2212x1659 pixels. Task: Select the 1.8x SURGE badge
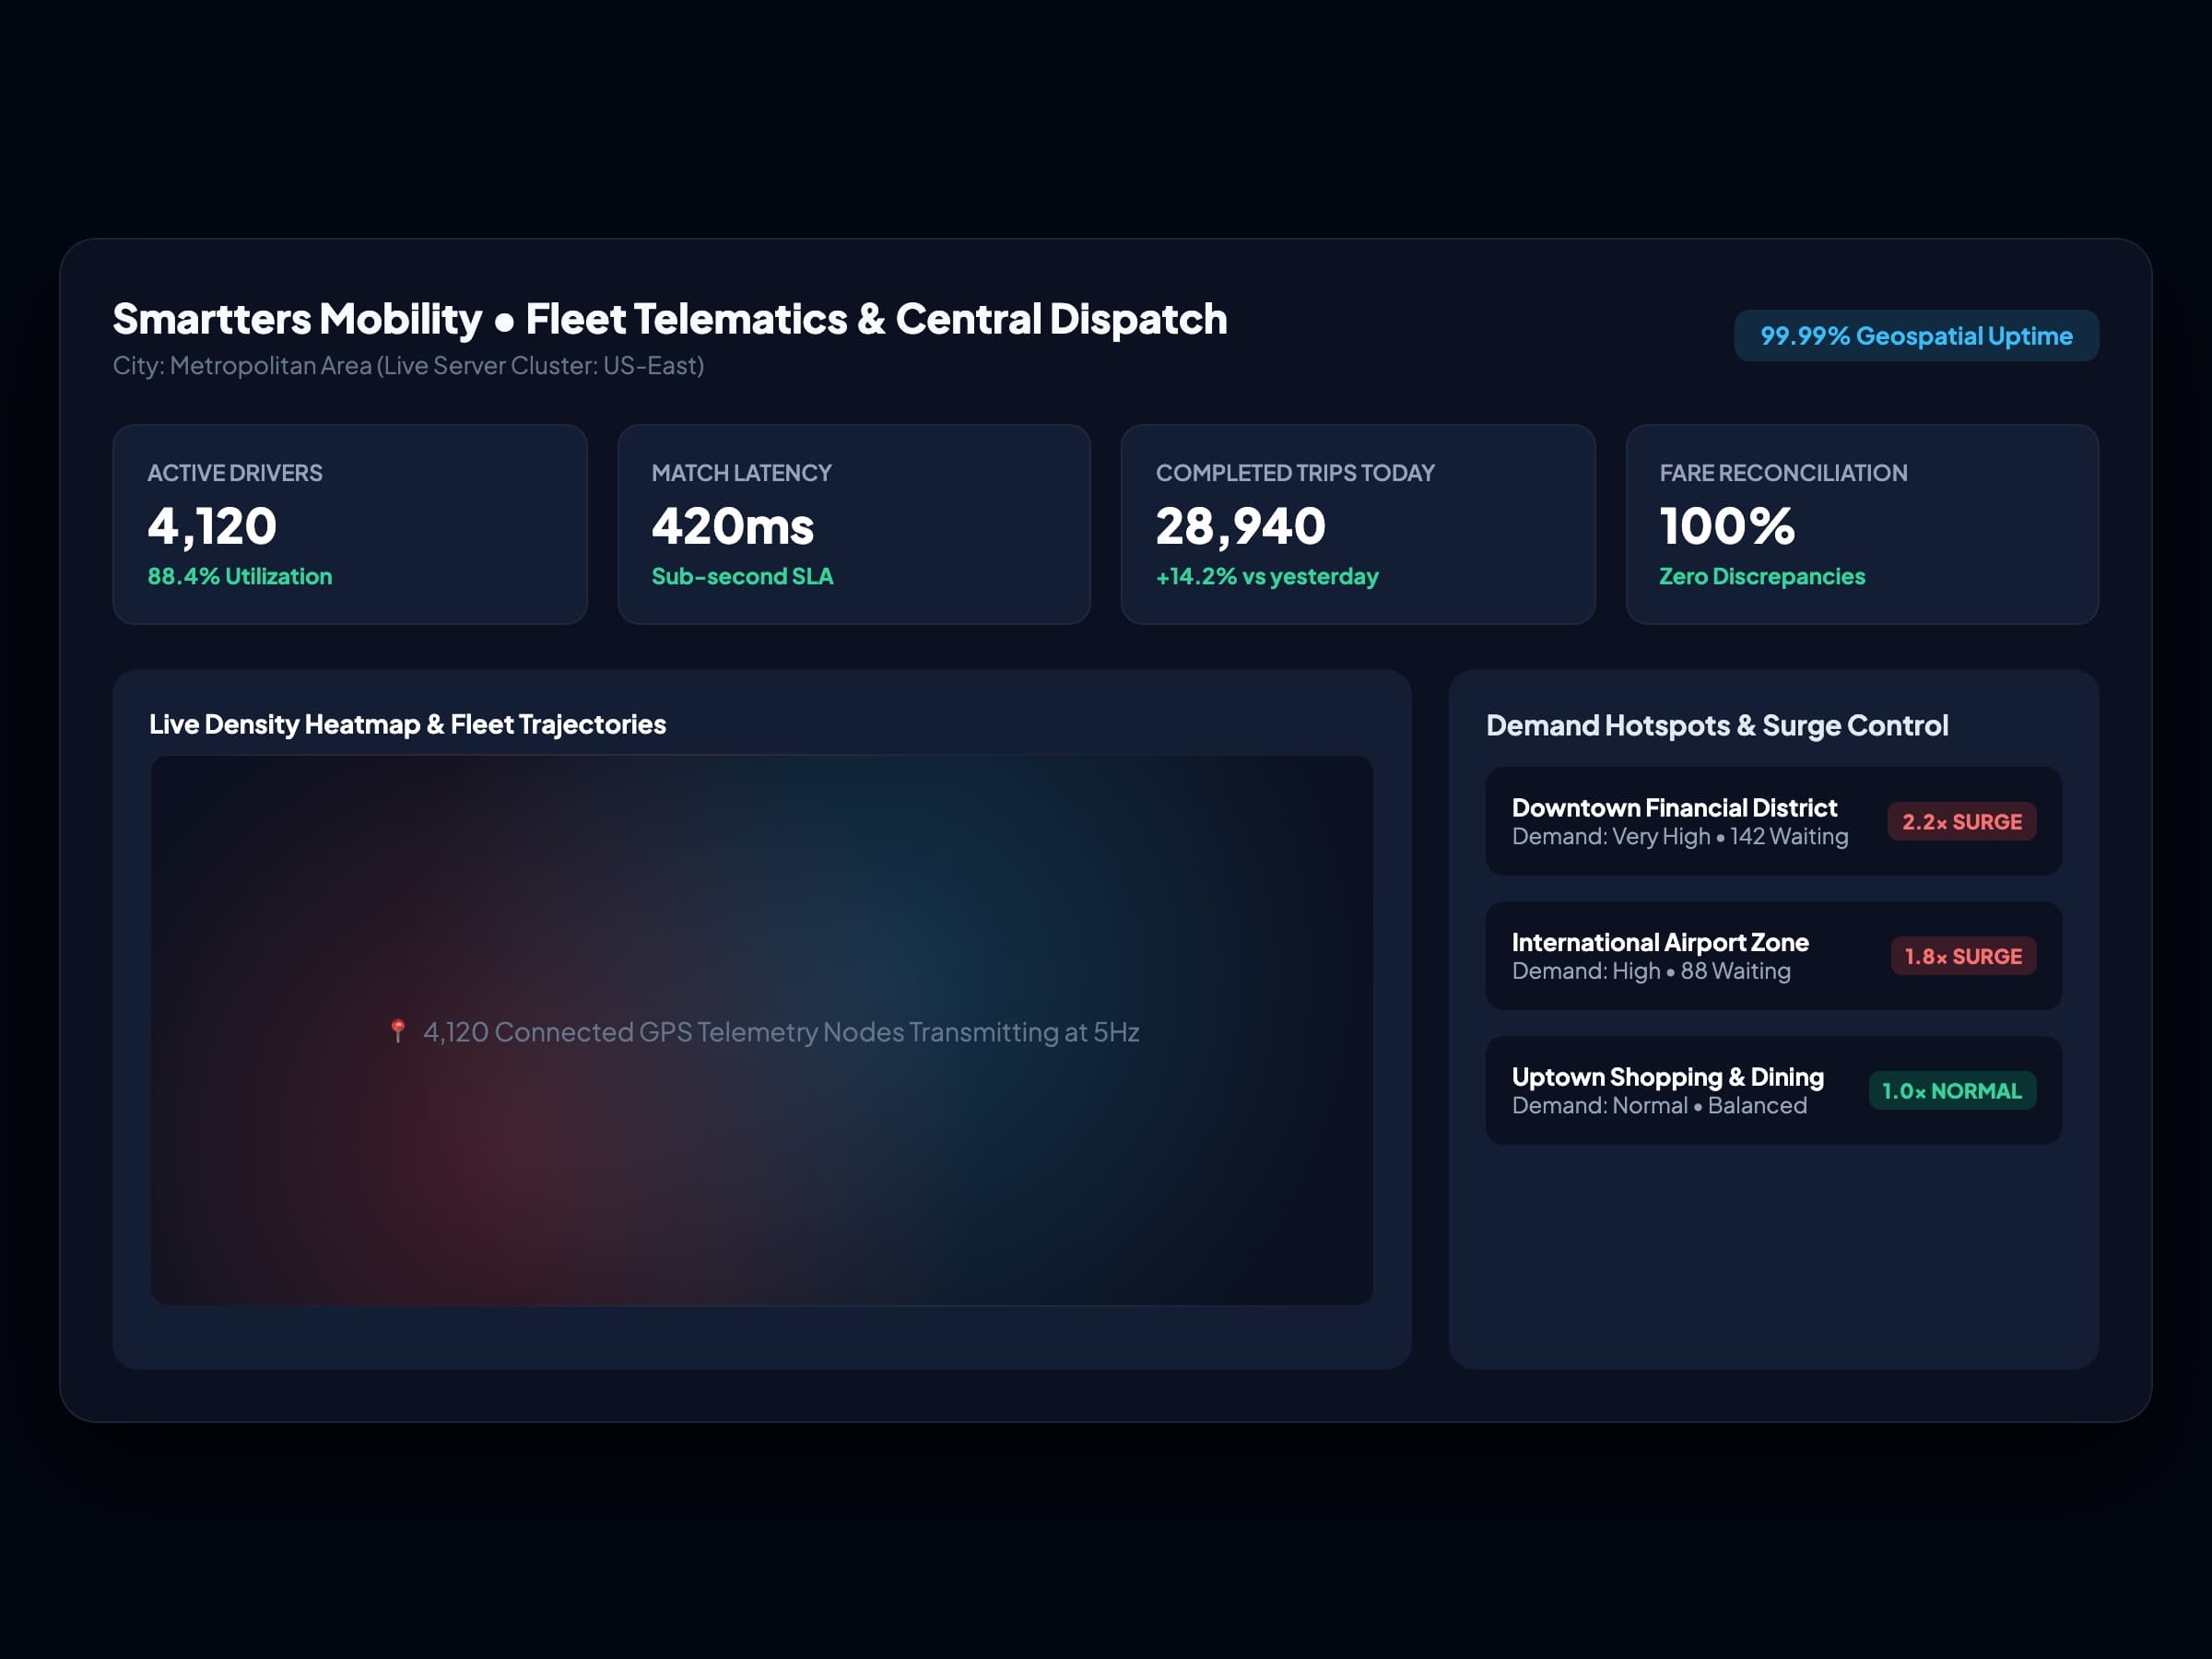(x=1962, y=956)
